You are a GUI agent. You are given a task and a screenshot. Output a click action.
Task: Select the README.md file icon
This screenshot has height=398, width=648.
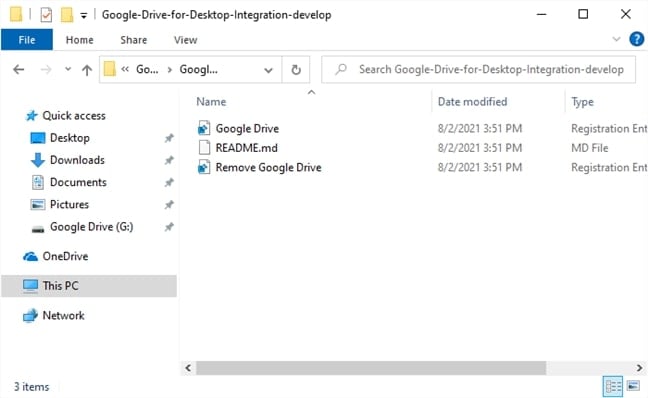pos(204,148)
